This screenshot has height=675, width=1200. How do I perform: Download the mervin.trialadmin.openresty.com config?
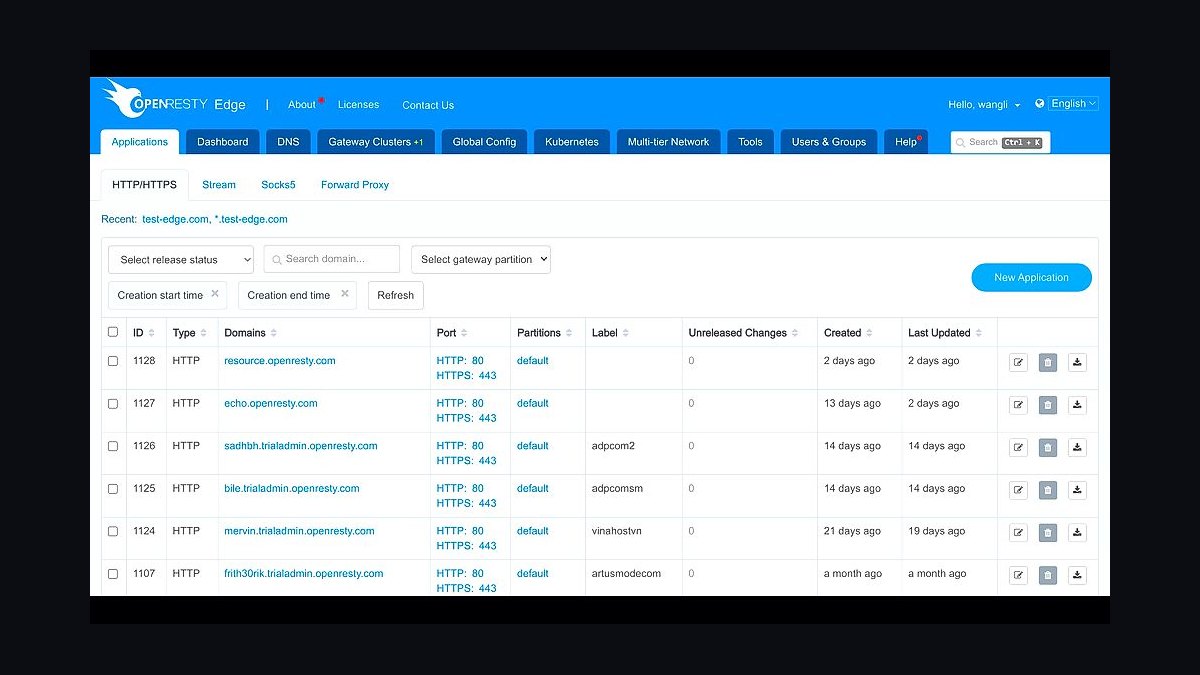[1077, 532]
